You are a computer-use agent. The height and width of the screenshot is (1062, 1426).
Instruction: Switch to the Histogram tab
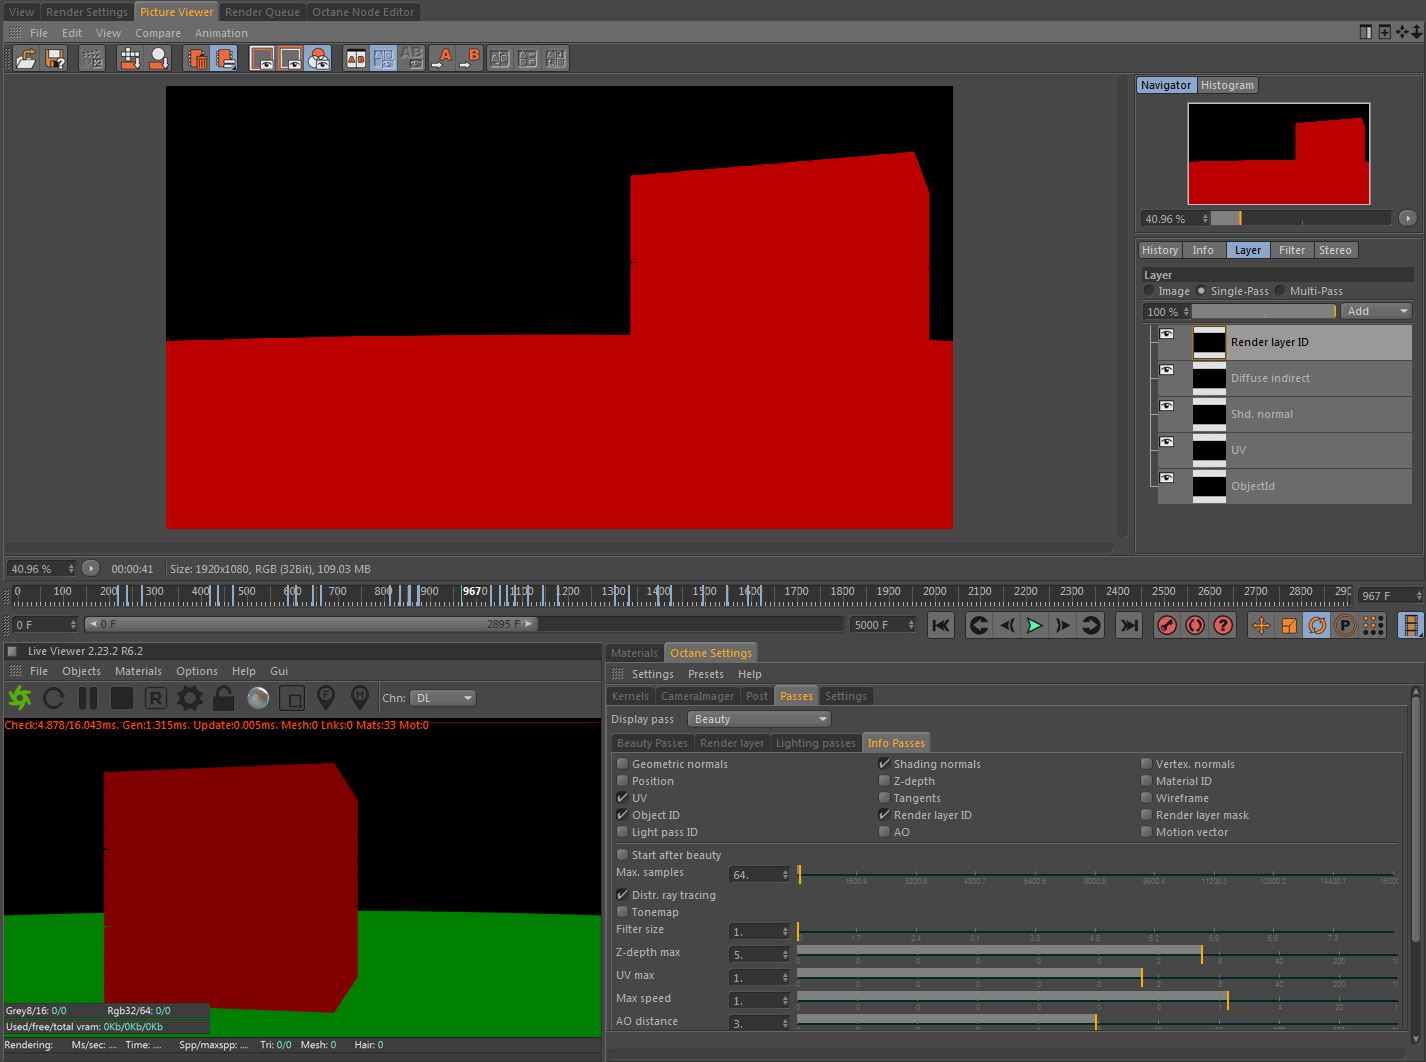[1227, 85]
